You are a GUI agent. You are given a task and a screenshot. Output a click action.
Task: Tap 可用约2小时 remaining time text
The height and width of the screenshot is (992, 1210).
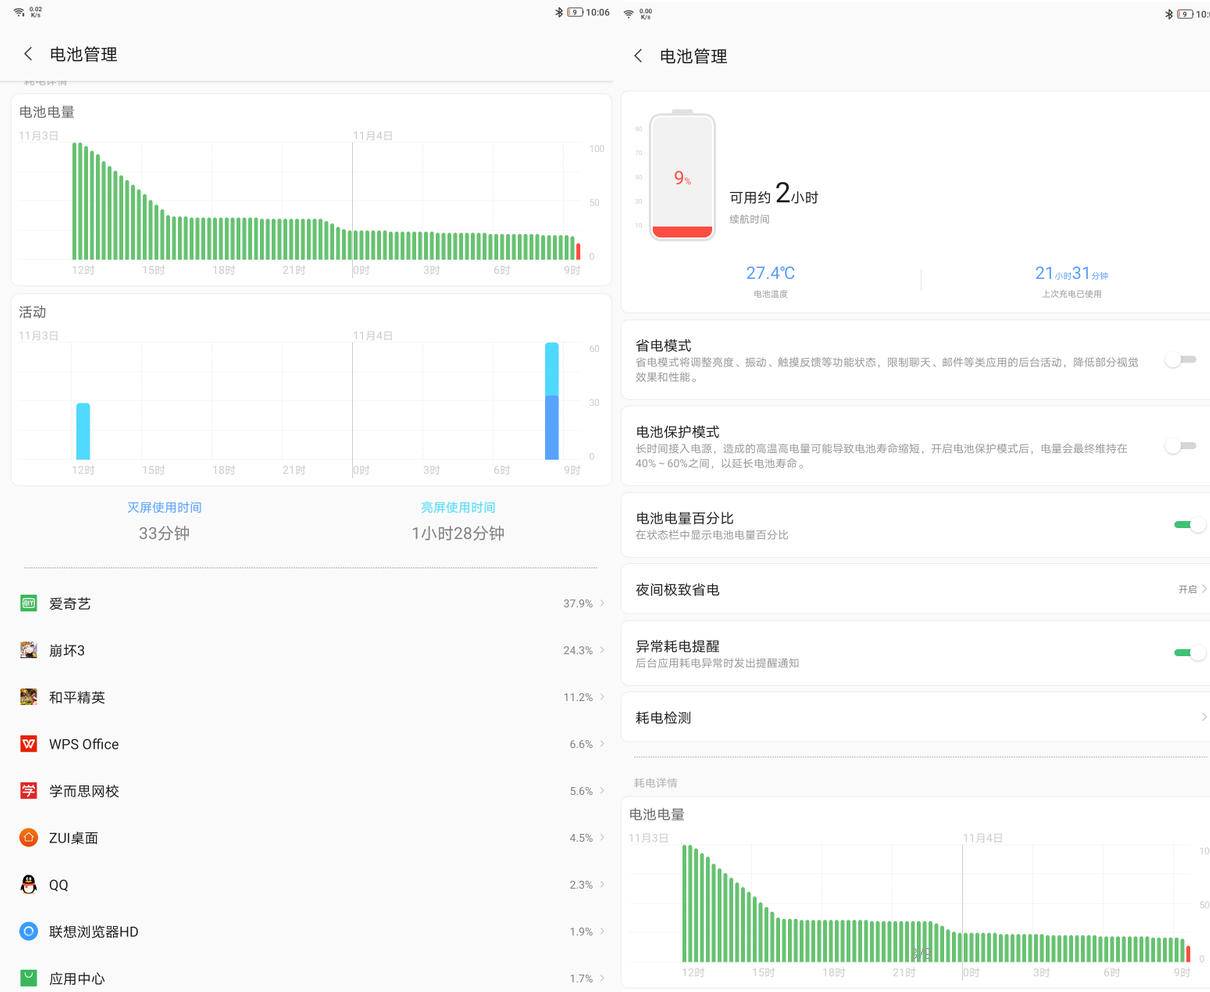(774, 194)
